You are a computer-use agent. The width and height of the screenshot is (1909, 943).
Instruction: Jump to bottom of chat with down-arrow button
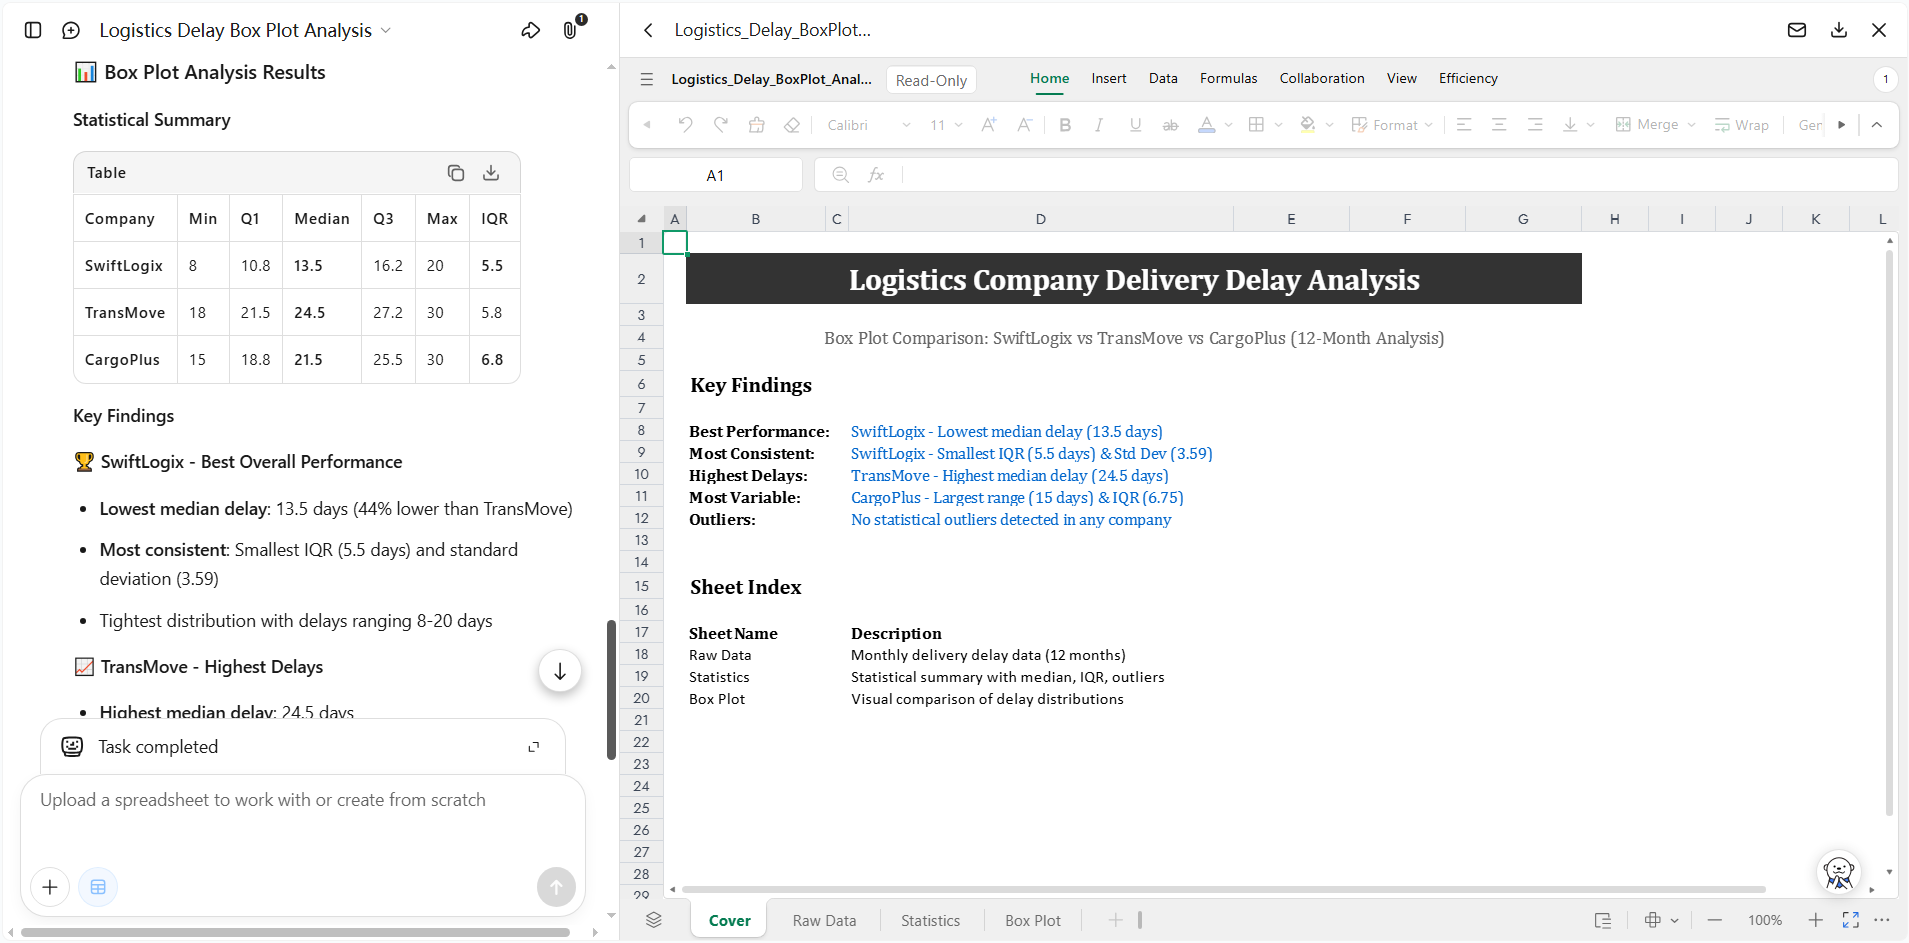(560, 671)
